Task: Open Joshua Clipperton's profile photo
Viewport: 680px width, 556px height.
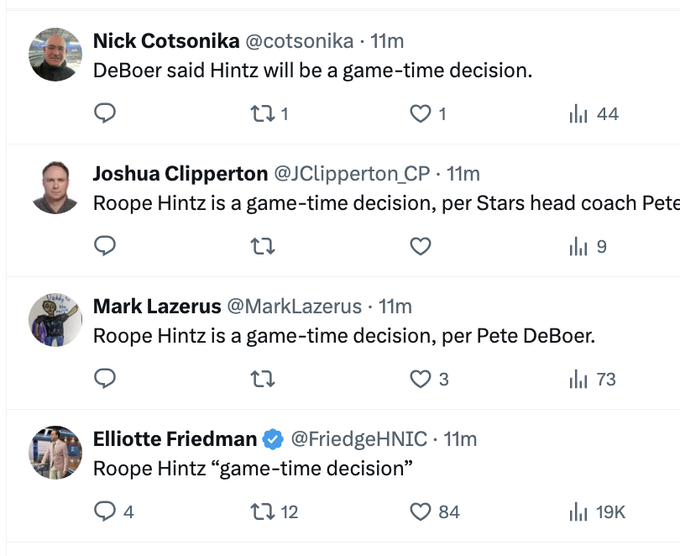Action: click(x=55, y=188)
